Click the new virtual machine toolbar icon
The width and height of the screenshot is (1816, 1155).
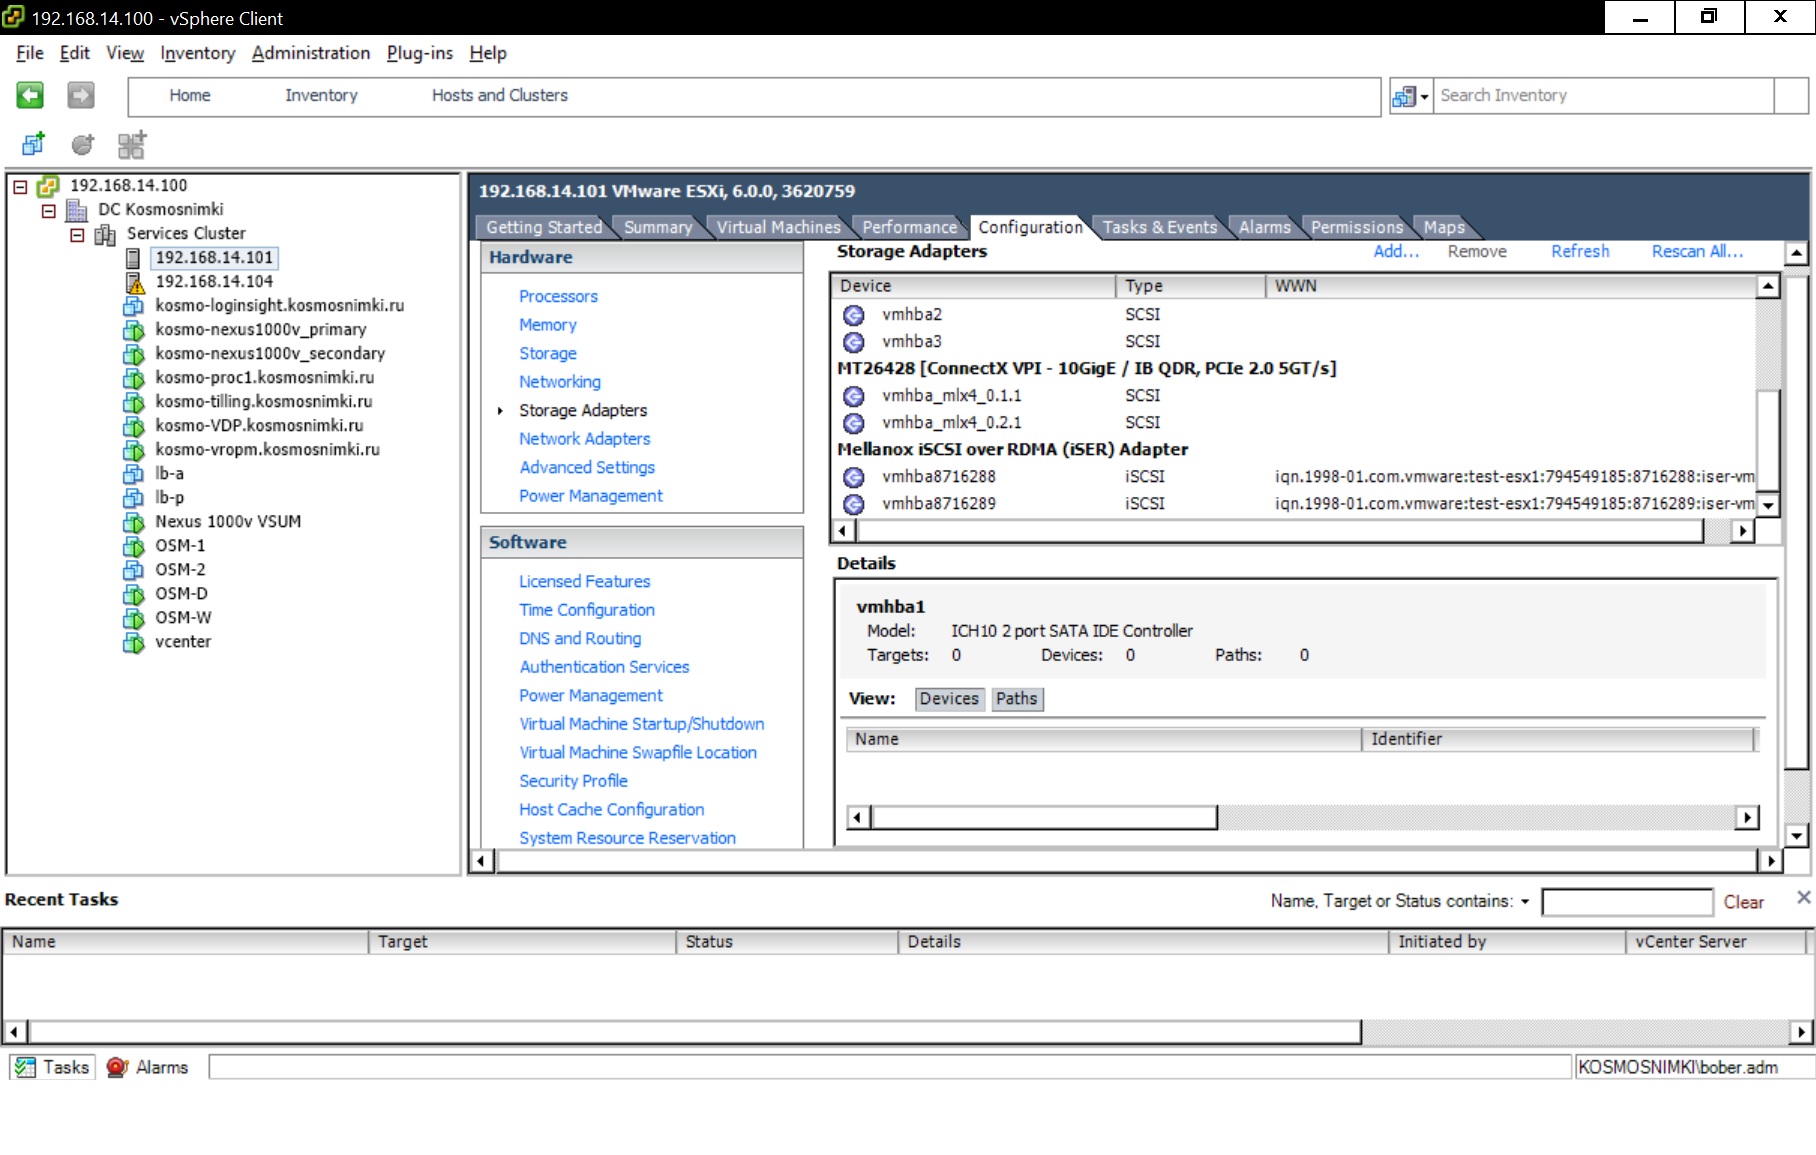tap(34, 145)
